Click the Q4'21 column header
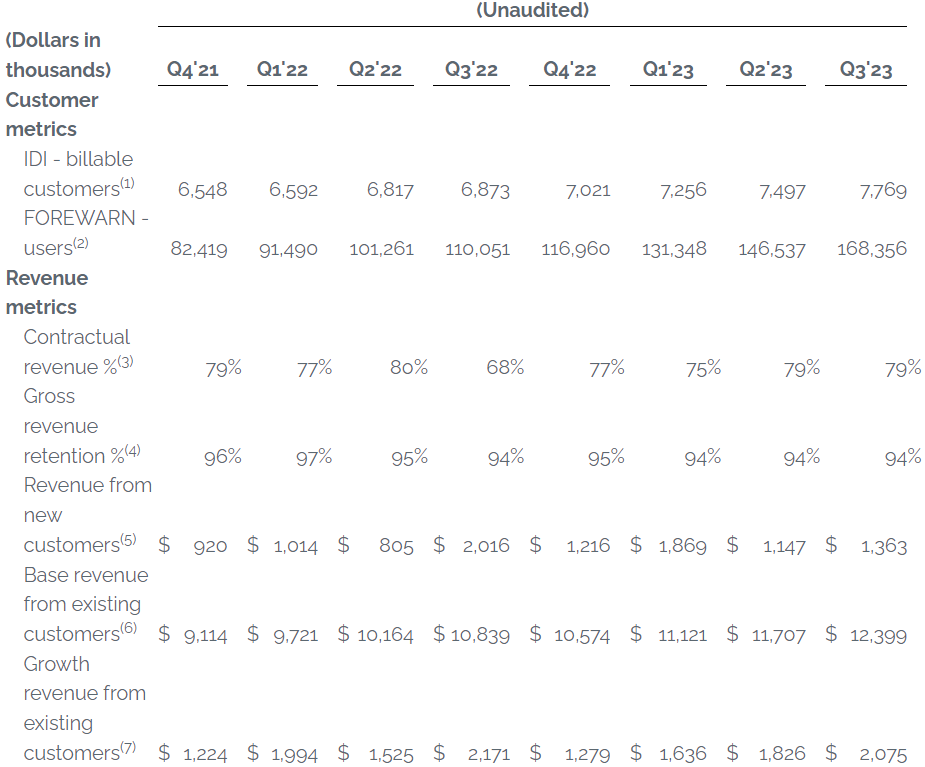Viewport: 925px width, 767px height. click(x=192, y=70)
